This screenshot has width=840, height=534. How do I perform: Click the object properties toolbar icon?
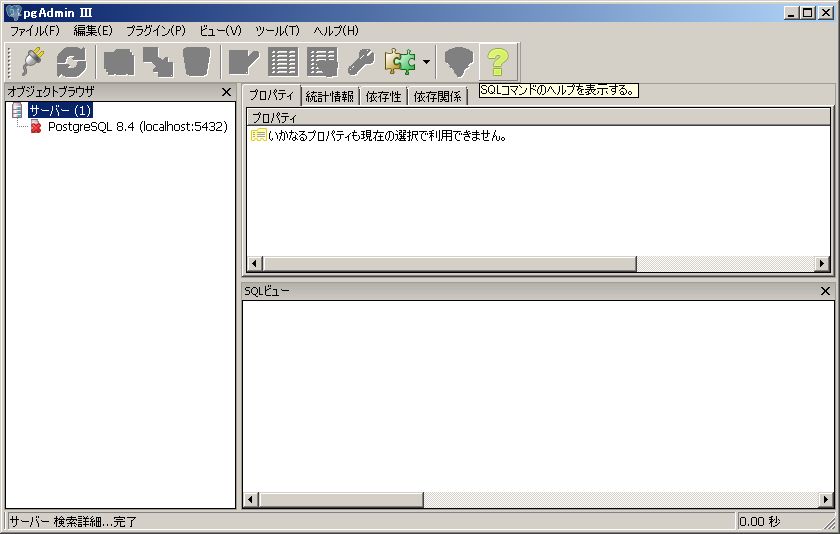(119, 62)
